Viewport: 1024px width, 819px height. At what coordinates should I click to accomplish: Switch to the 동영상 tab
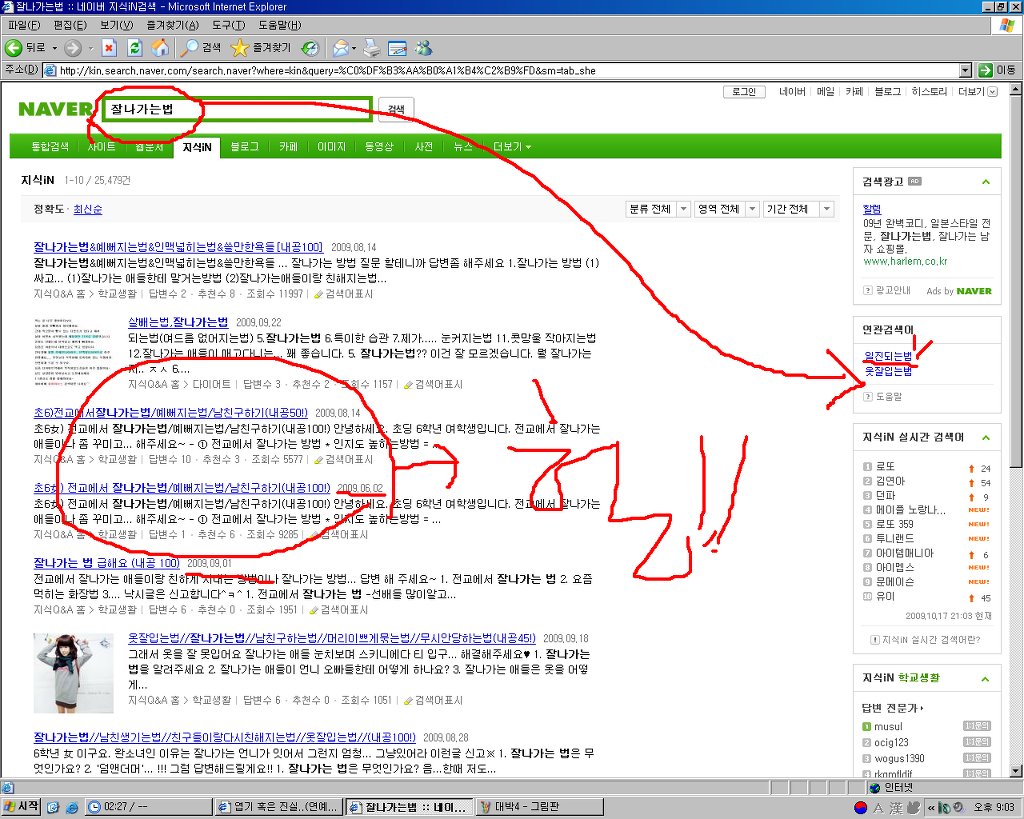click(379, 147)
